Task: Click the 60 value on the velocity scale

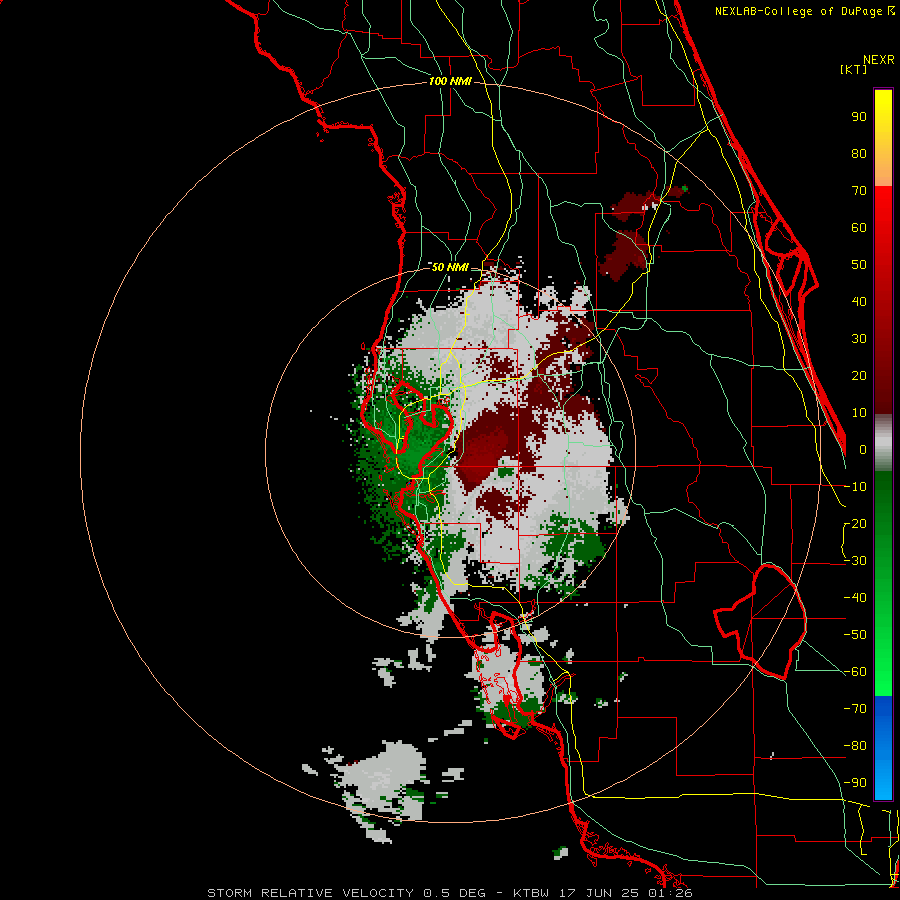Action: coord(859,228)
